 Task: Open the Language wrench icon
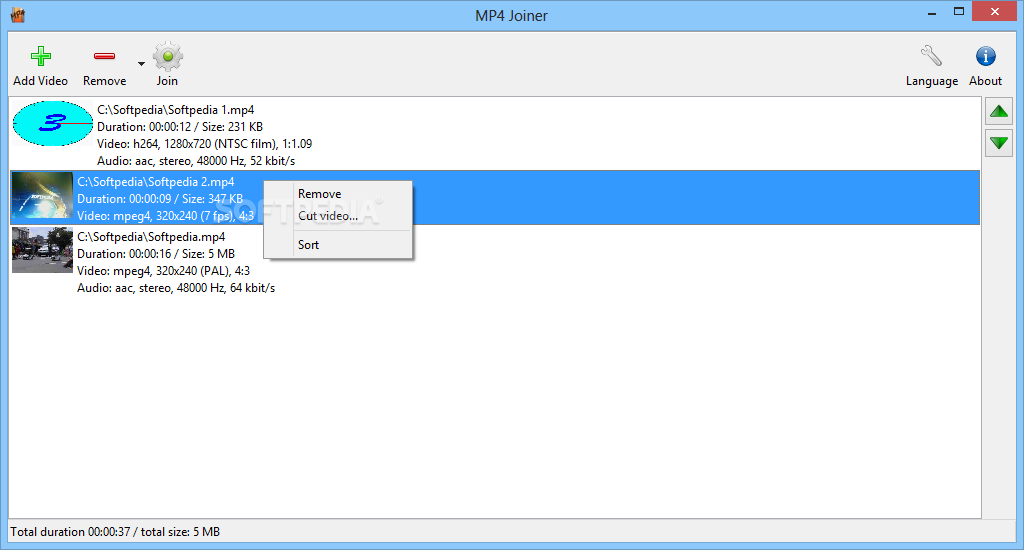(x=931, y=56)
